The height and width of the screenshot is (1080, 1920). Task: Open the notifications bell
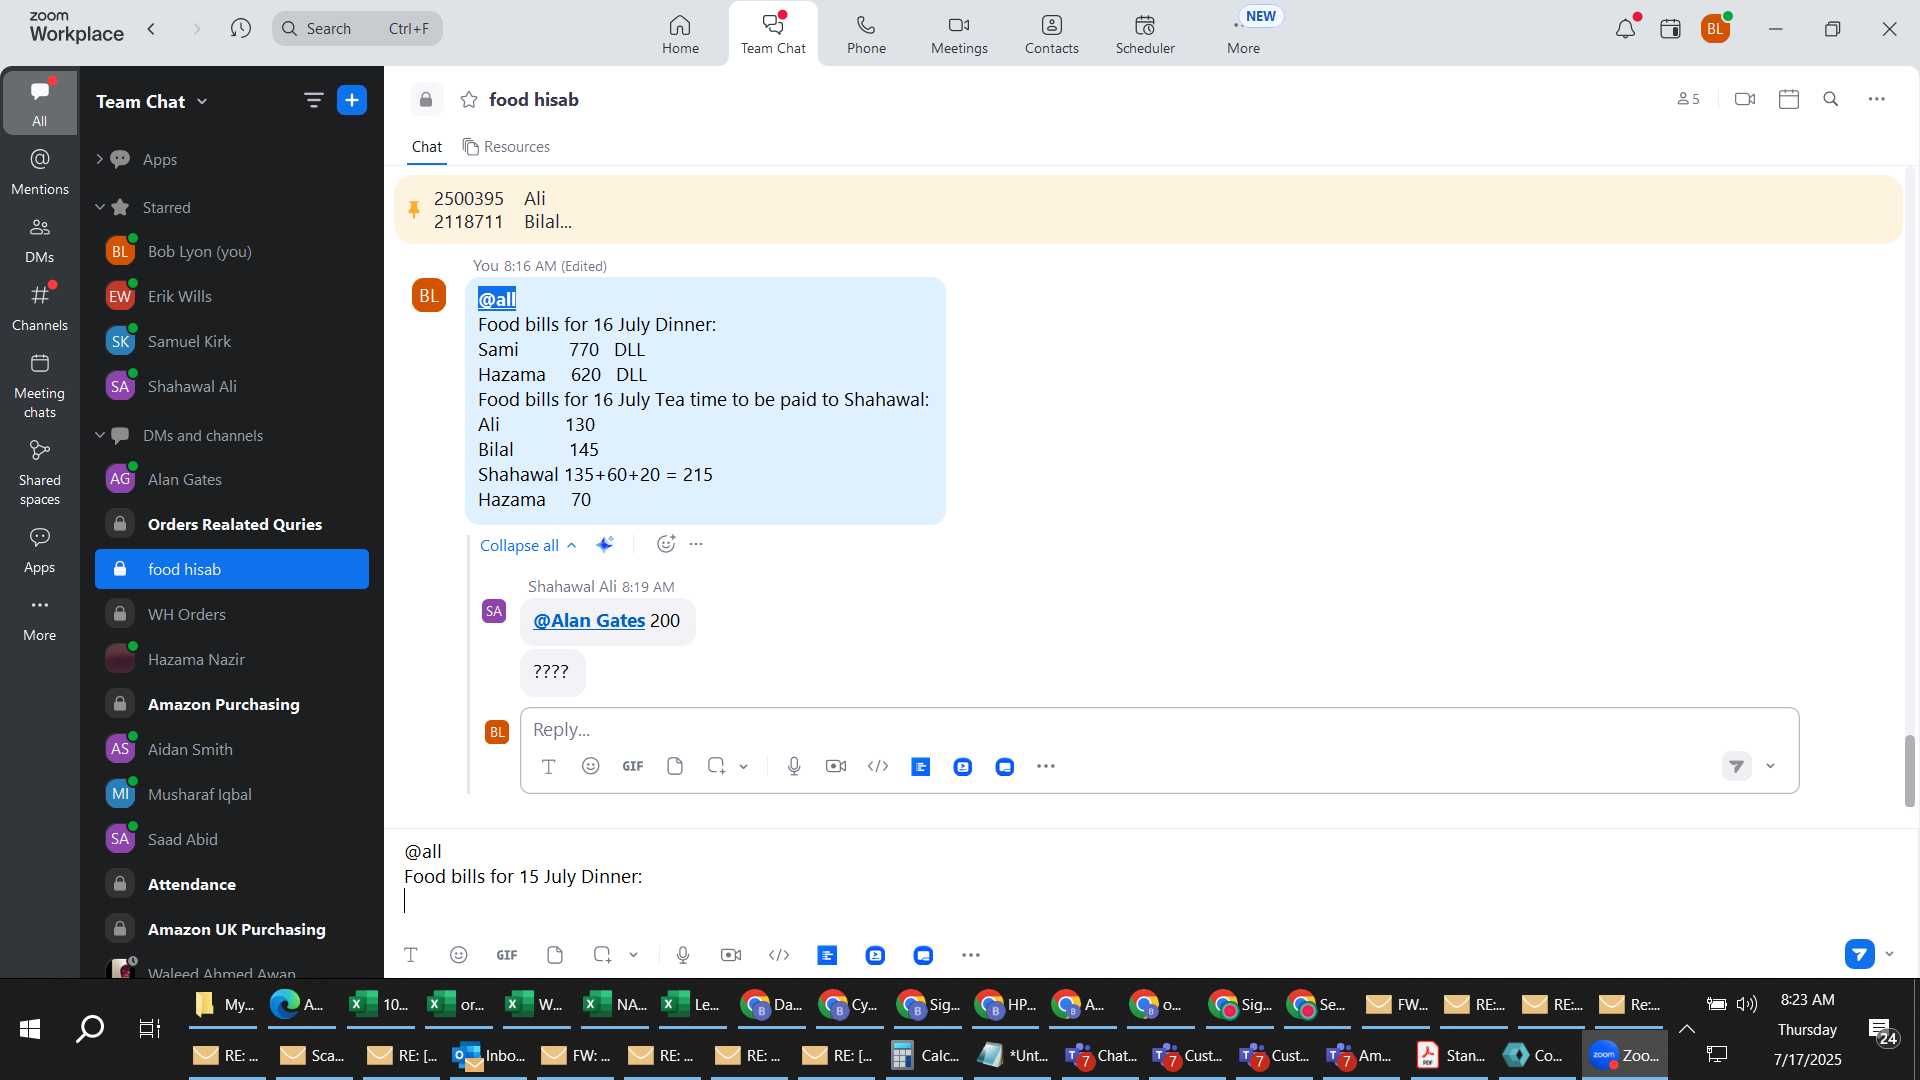pyautogui.click(x=1626, y=28)
